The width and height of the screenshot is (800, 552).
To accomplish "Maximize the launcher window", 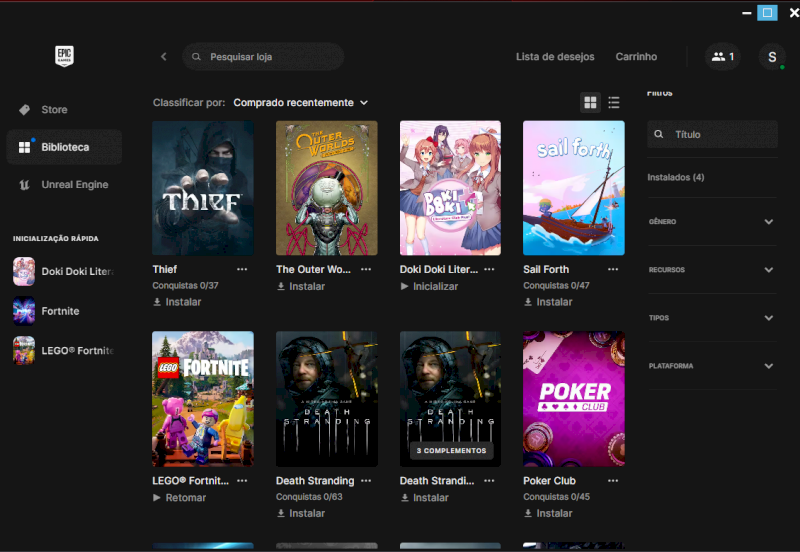I will [x=767, y=13].
